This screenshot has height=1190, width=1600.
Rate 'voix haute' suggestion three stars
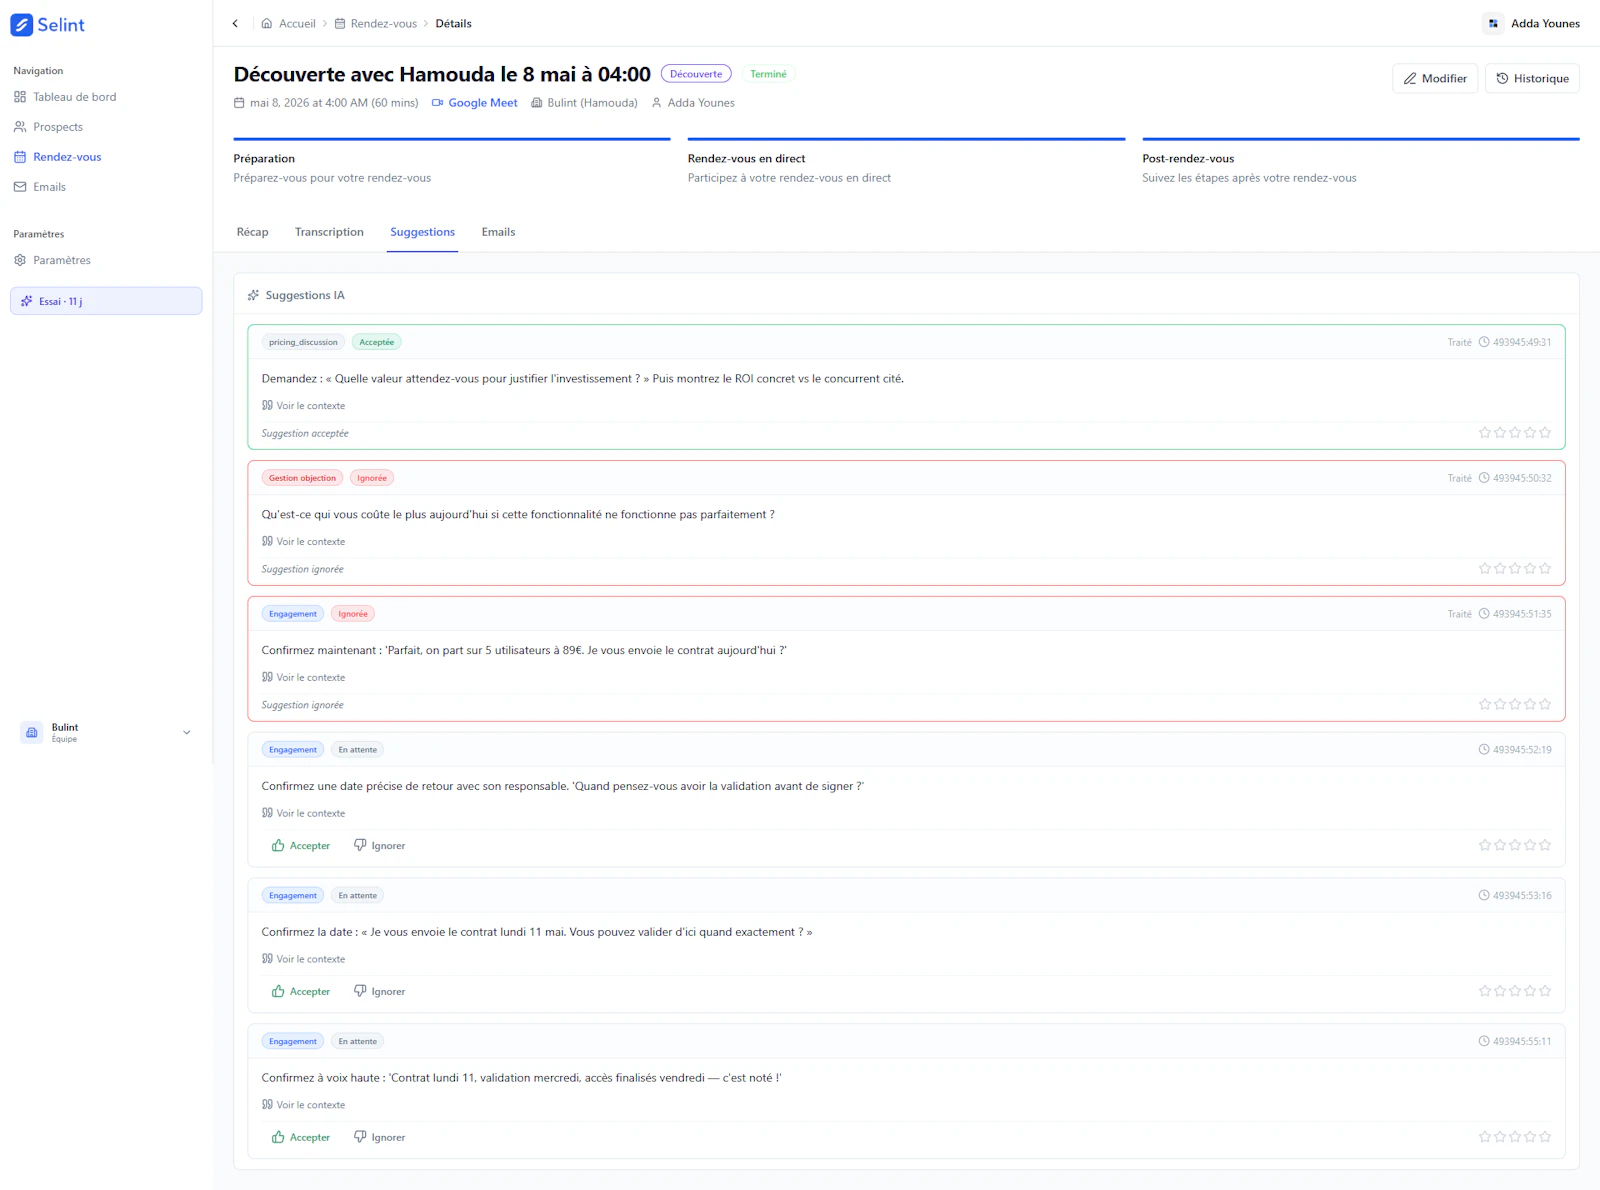(x=1515, y=1137)
